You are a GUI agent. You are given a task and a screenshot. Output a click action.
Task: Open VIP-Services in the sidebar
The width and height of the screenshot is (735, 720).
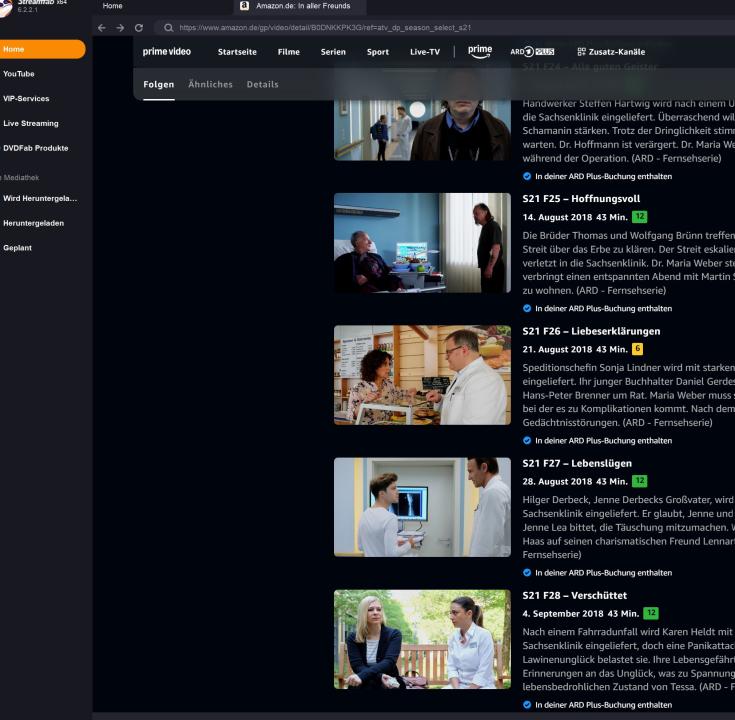pos(26,99)
